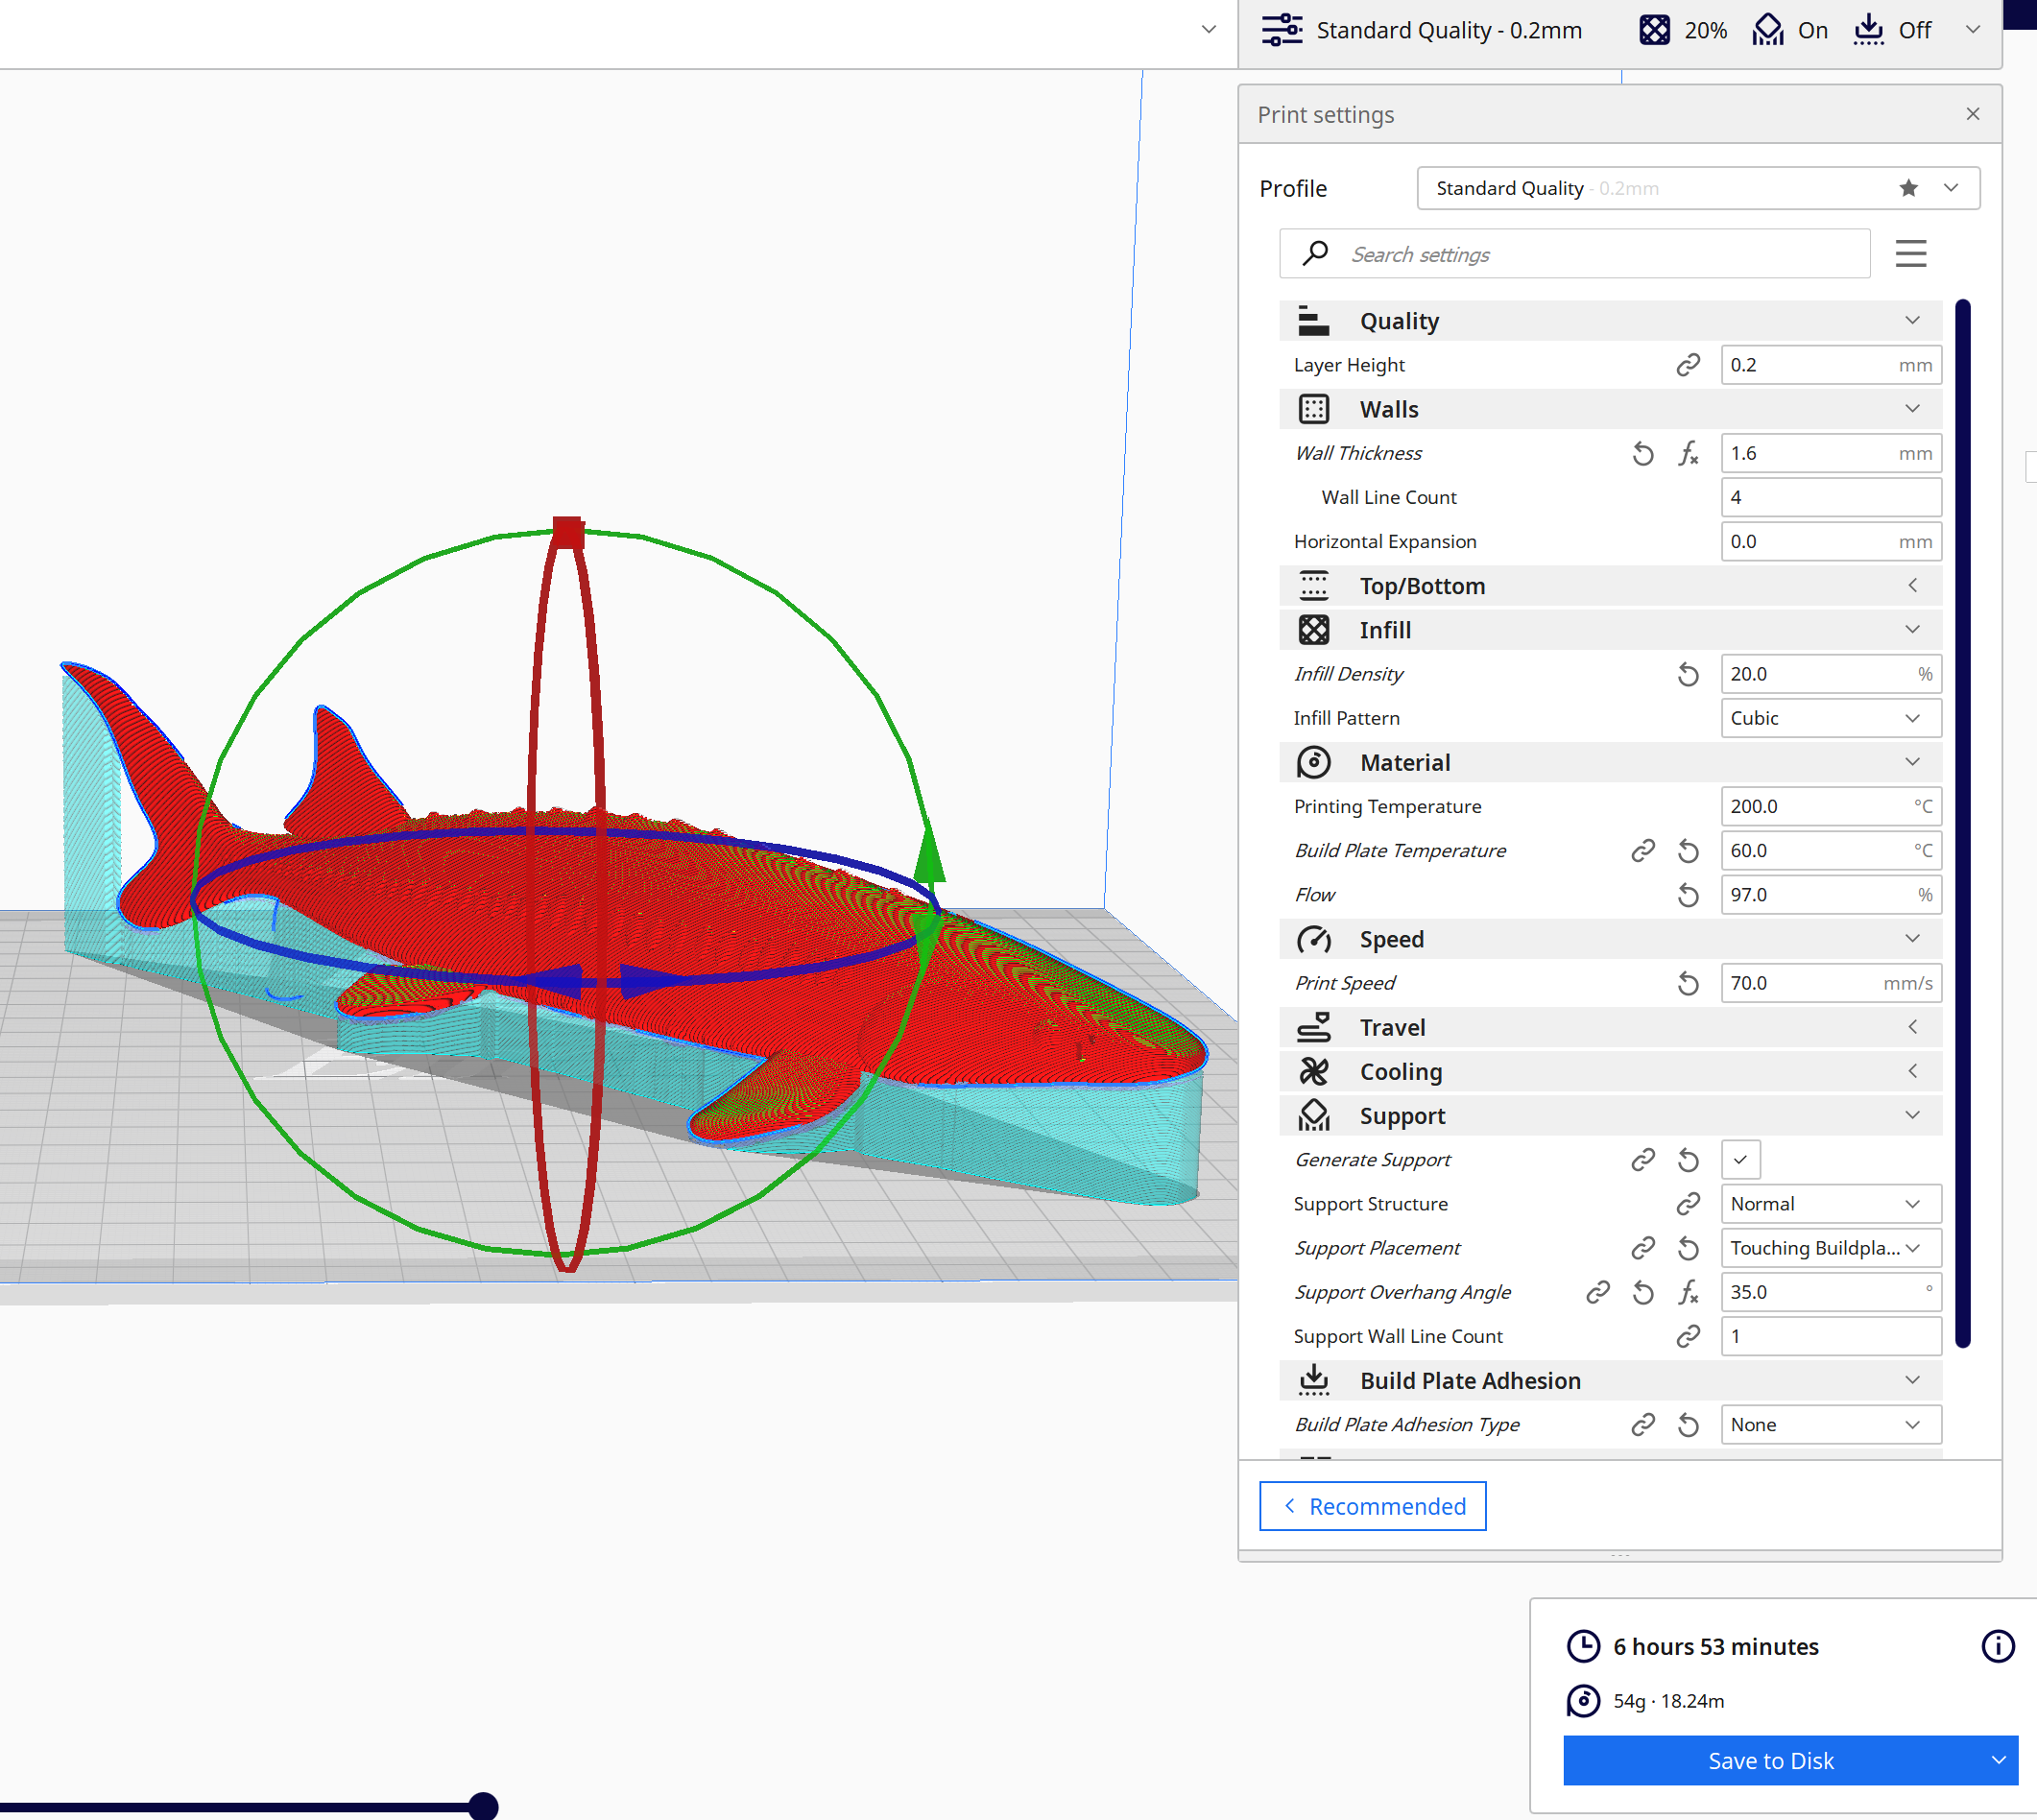The height and width of the screenshot is (1820, 2037).
Task: Reset the Print Speed setting
Action: [x=1688, y=983]
